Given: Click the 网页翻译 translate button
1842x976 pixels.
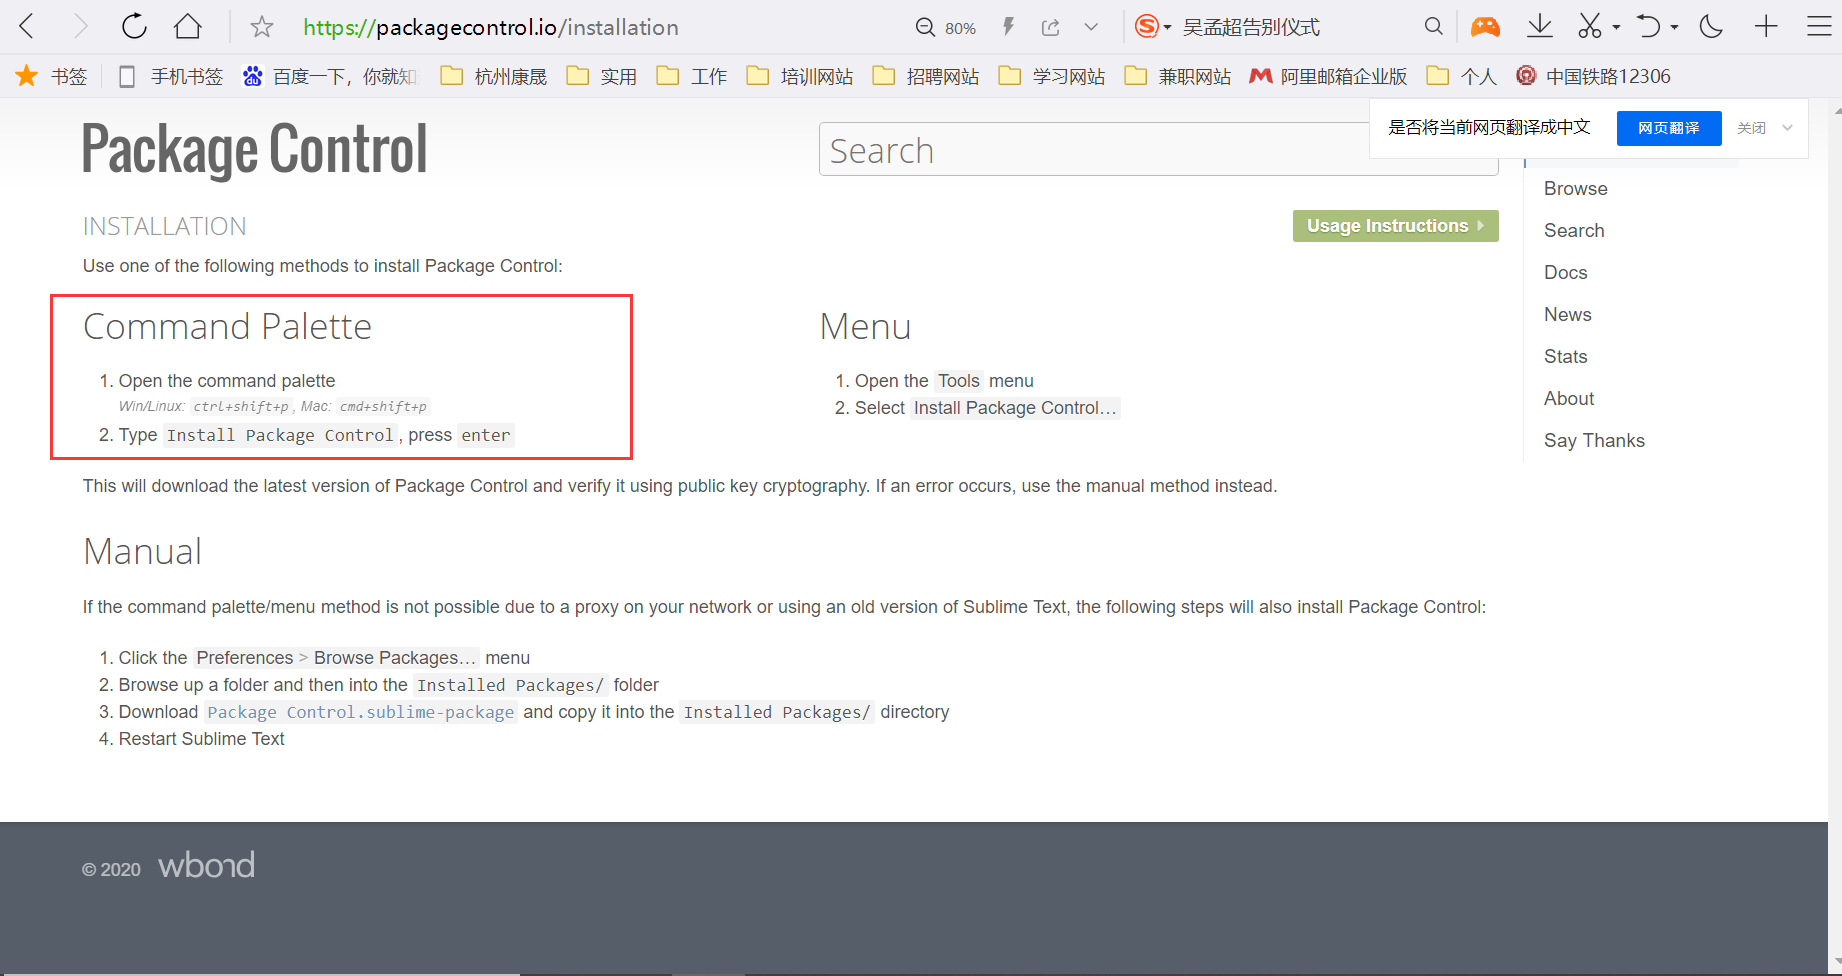Looking at the screenshot, I should [x=1669, y=128].
